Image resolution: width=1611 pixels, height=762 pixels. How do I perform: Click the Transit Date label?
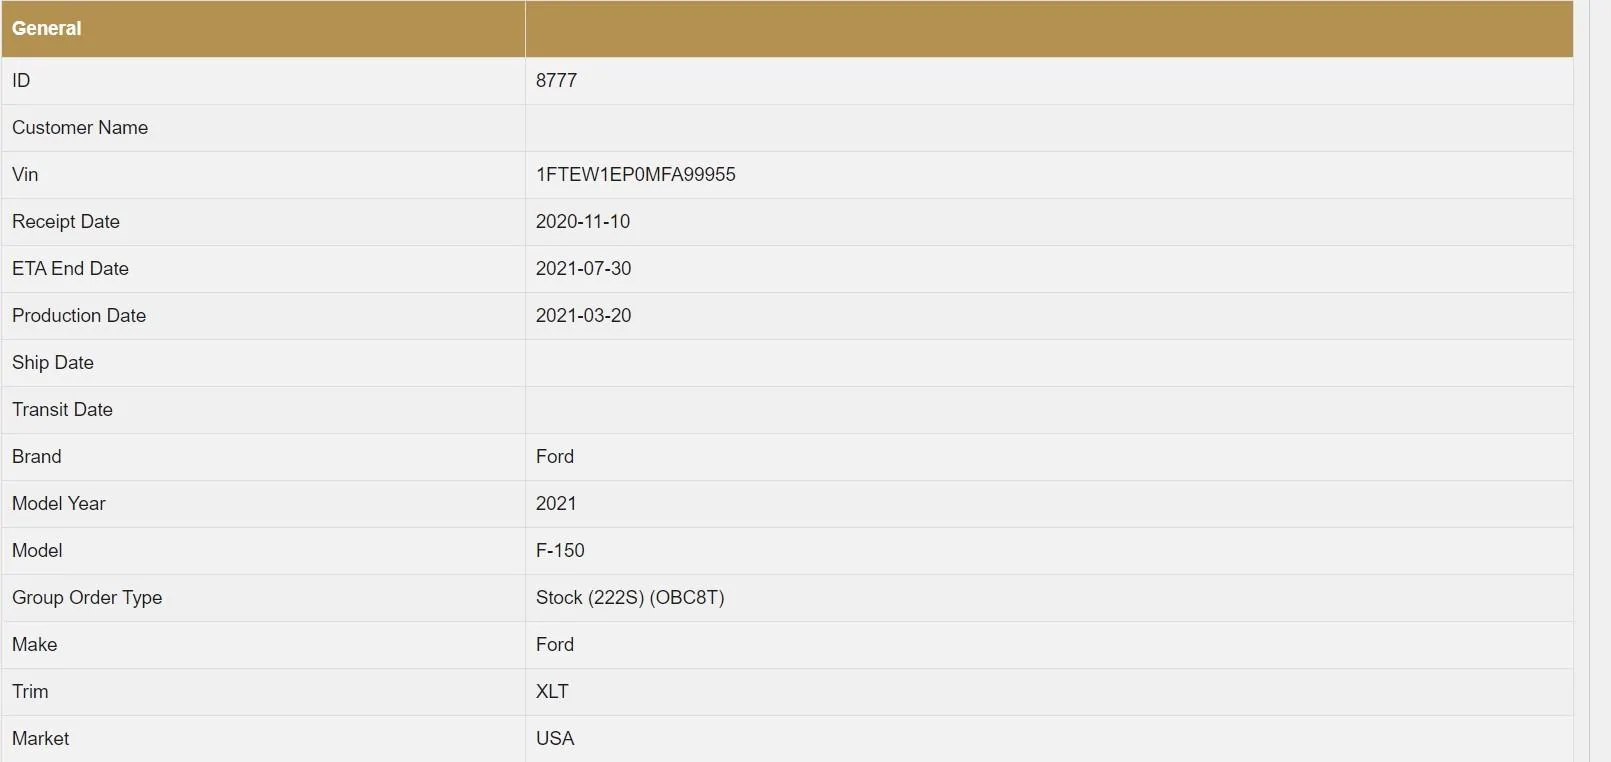pyautogui.click(x=62, y=410)
